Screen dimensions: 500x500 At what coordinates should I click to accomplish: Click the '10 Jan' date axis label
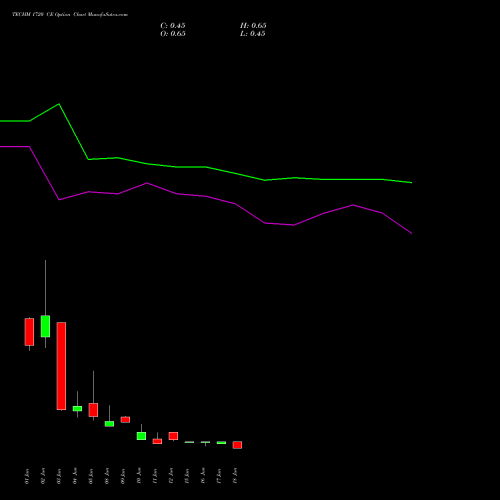point(139,476)
